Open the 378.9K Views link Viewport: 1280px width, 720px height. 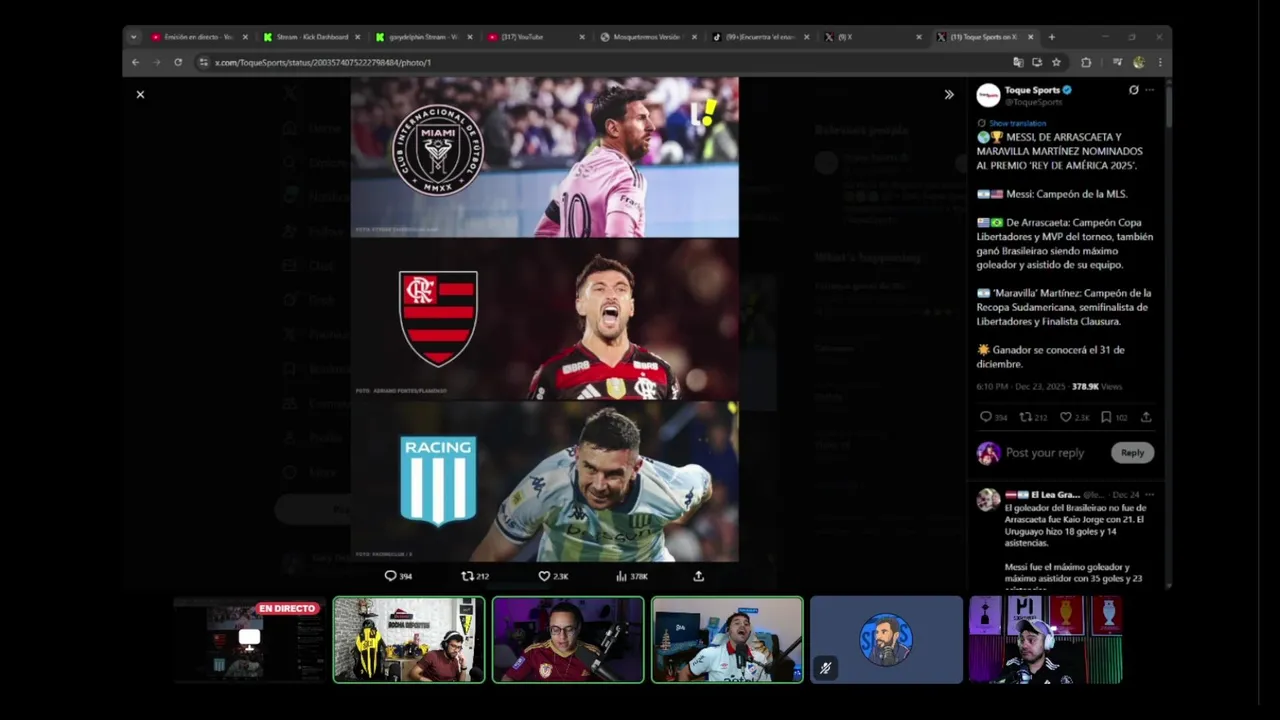[x=1097, y=386]
